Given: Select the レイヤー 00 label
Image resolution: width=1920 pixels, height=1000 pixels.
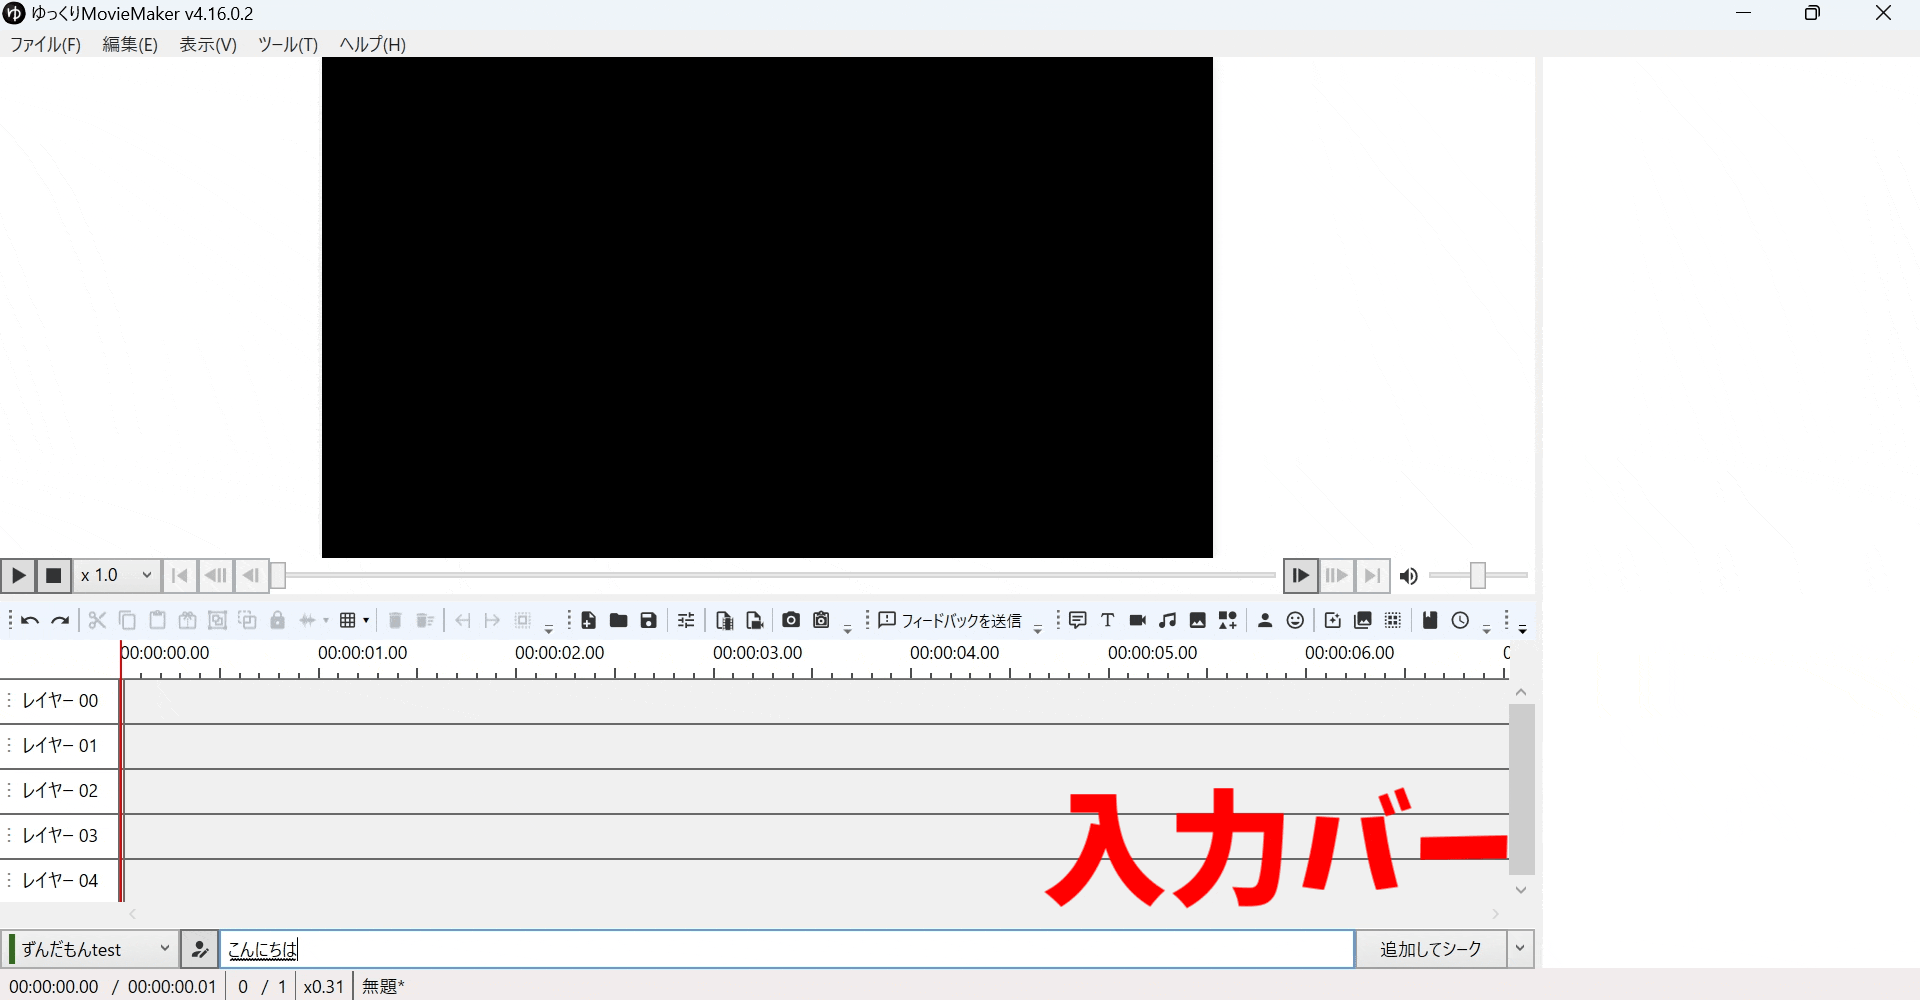Looking at the screenshot, I should coord(60,701).
